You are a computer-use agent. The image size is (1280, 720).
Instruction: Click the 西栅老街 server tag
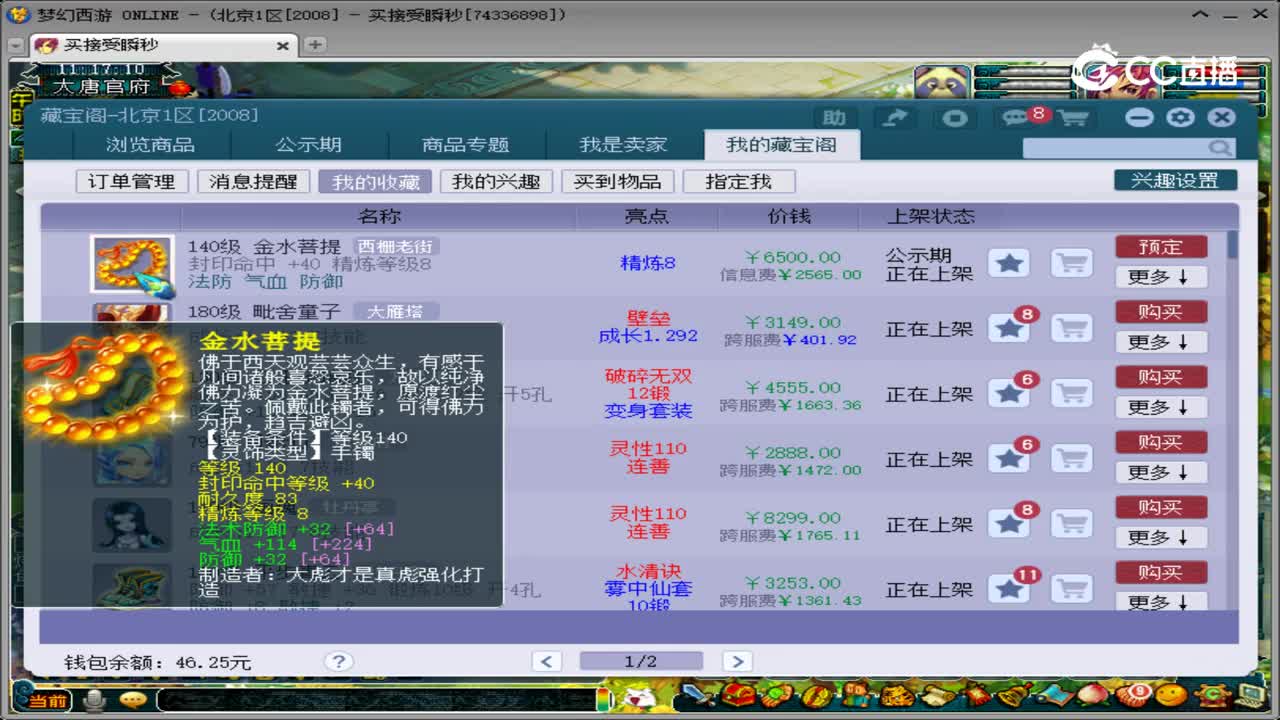(x=397, y=246)
